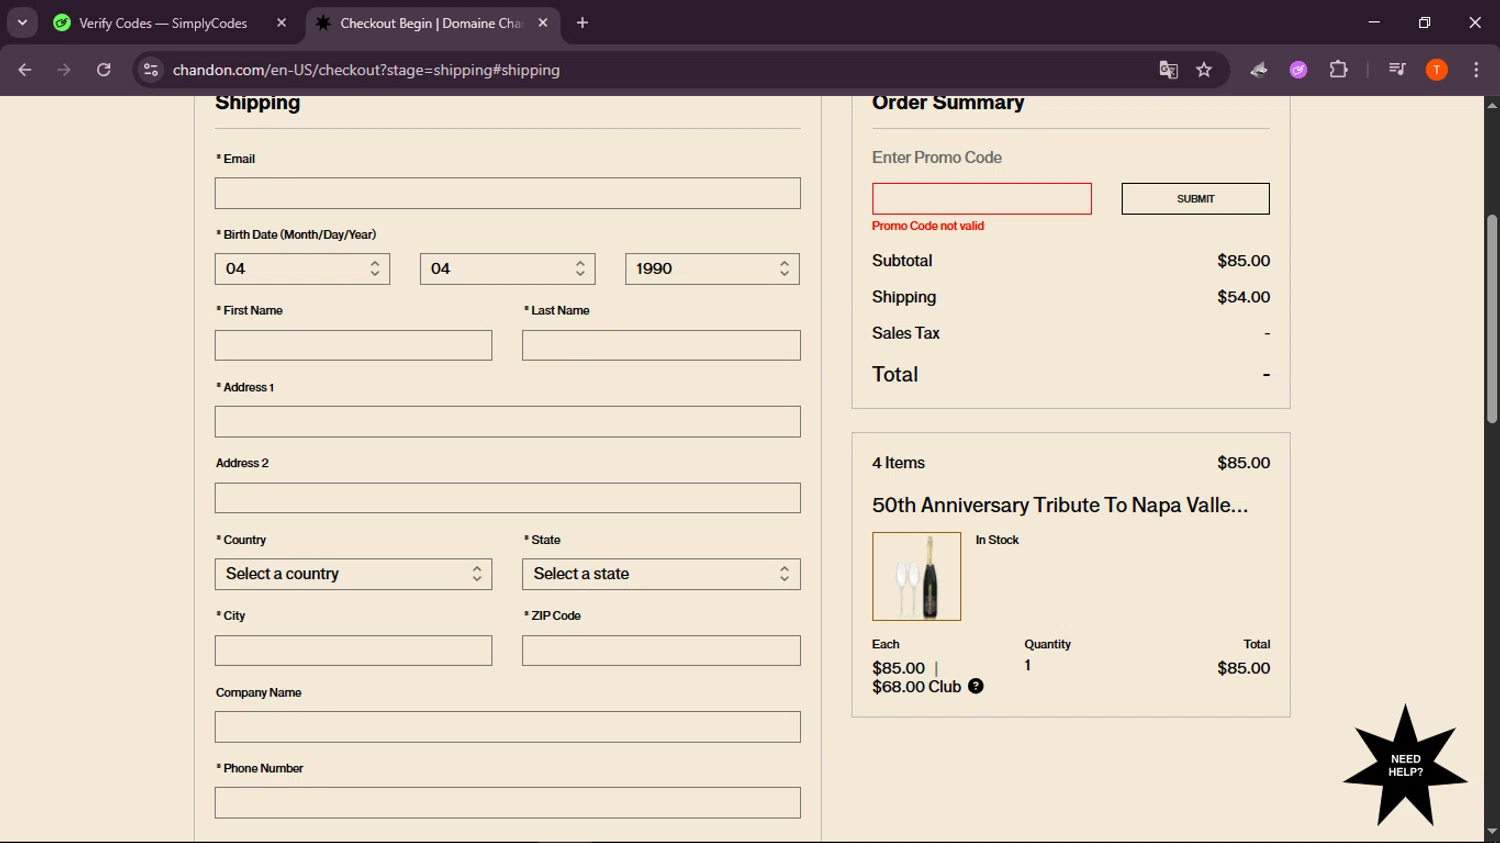Click the ZIP Code input field
Screen dimensions: 1500x843
point(661,650)
